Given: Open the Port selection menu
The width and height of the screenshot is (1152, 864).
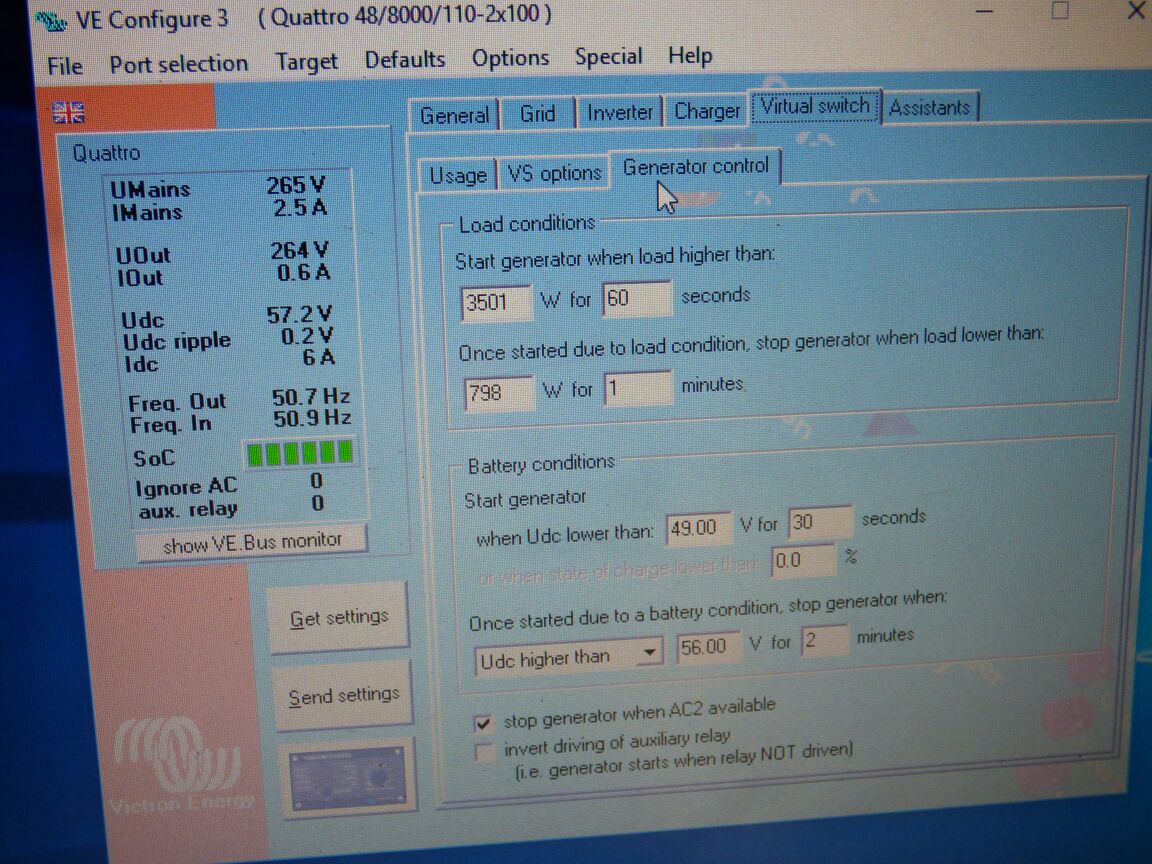Looking at the screenshot, I should coord(179,64).
